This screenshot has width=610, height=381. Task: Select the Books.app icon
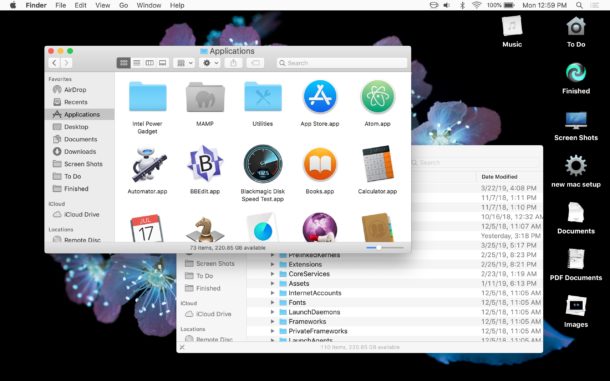320,164
